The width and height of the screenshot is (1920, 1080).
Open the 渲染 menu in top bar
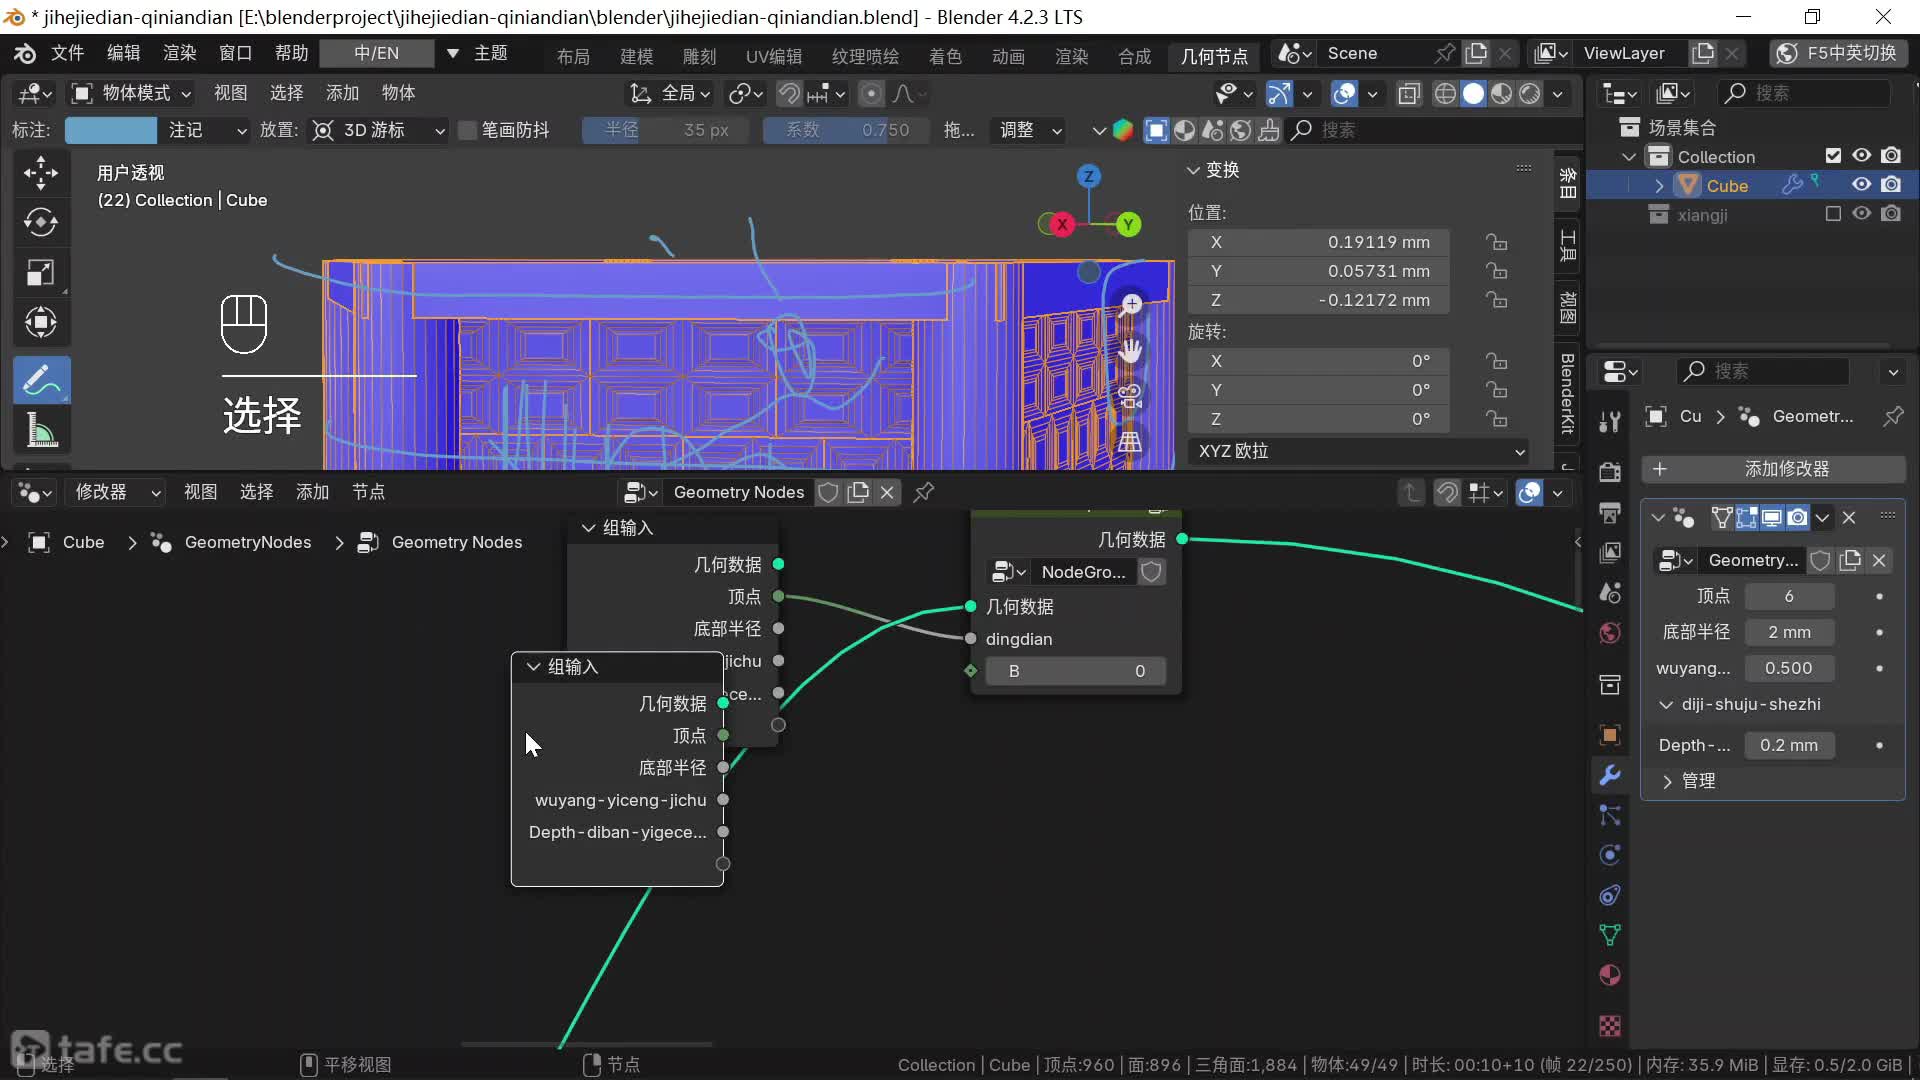pos(179,53)
